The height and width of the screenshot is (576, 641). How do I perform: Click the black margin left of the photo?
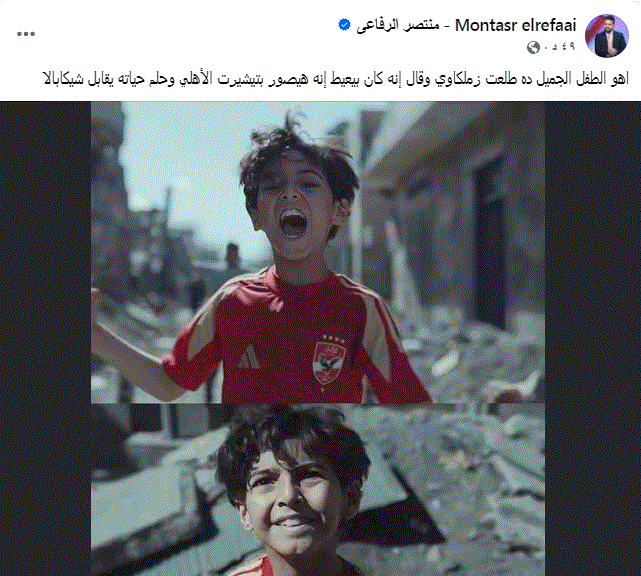pyautogui.click(x=45, y=338)
